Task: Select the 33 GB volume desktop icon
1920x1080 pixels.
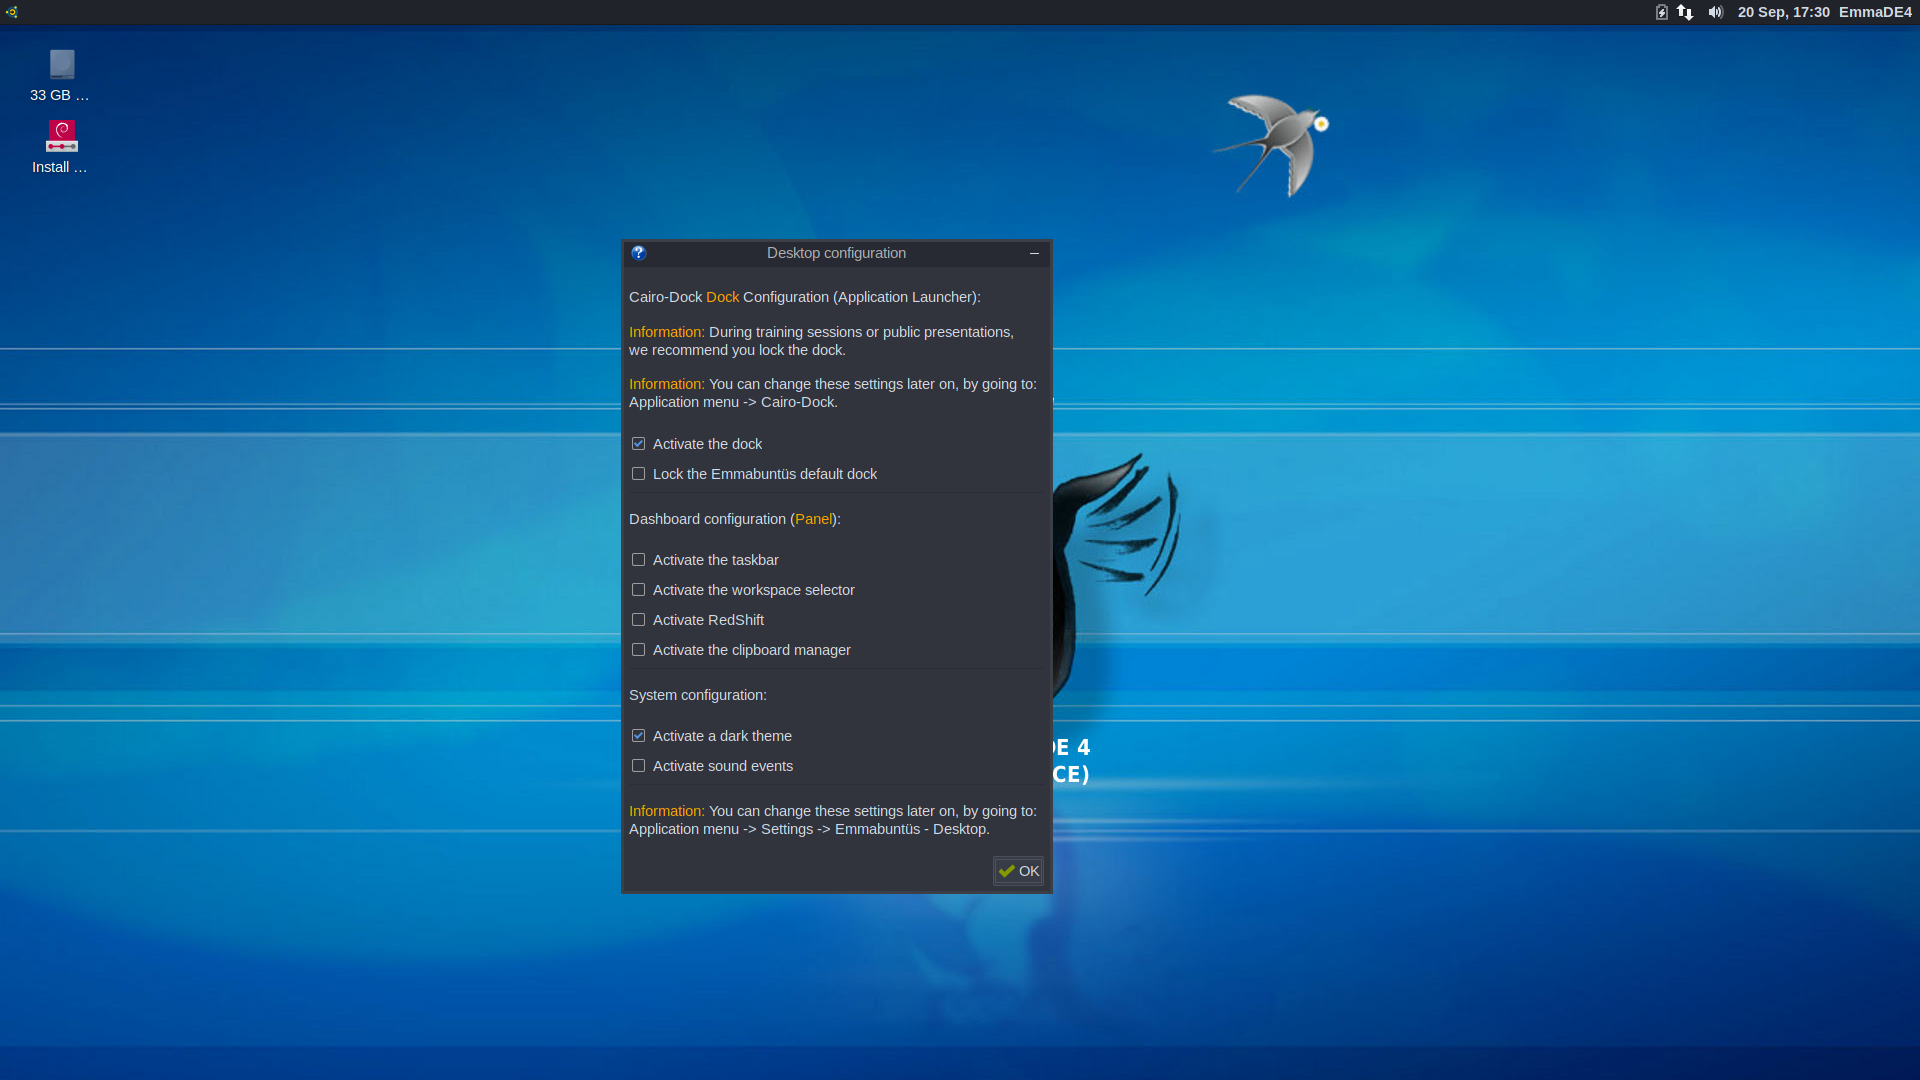Action: 61,66
